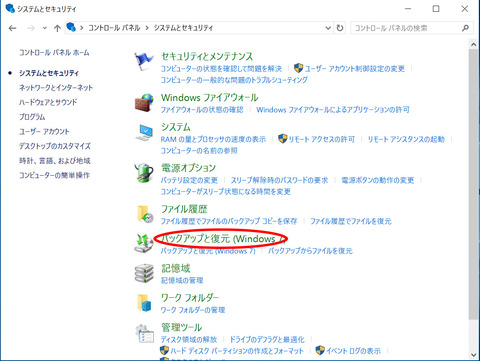Viewport: 480px width, 361px height.
Task: Click the Back arrow navigation button
Action: 13,28
